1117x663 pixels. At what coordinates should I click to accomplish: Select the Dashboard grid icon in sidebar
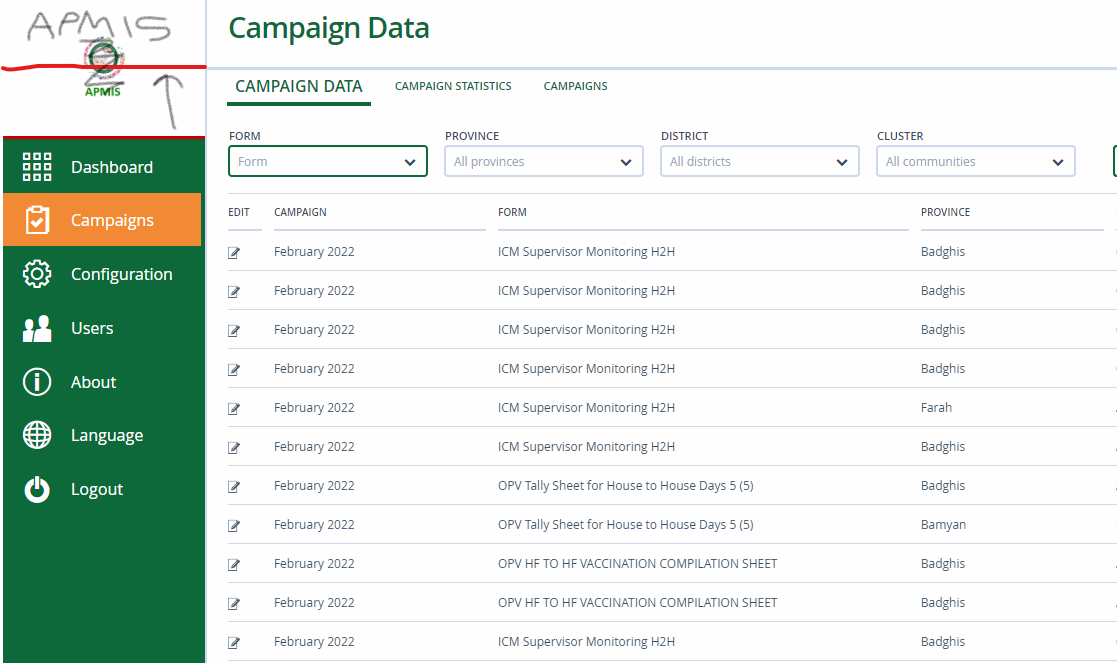click(x=36, y=166)
